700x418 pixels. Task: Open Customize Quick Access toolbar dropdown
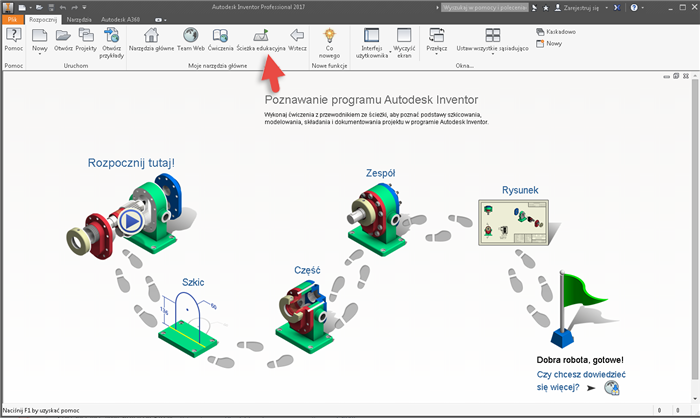click(84, 7)
